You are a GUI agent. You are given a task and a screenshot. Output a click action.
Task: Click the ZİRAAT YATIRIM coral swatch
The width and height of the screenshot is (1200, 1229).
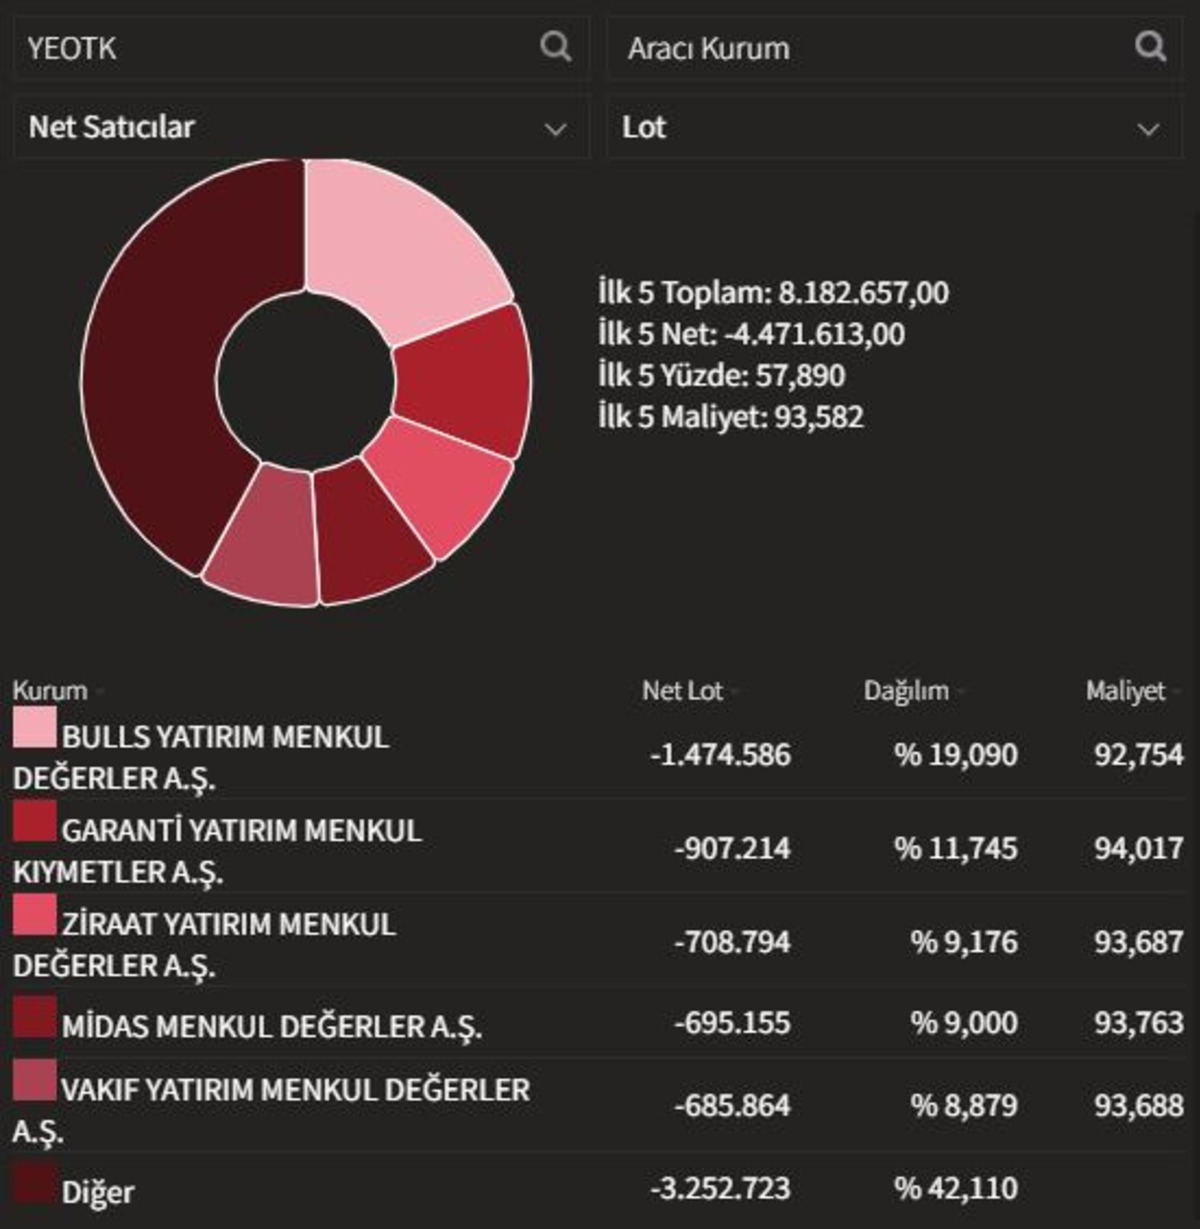point(34,915)
